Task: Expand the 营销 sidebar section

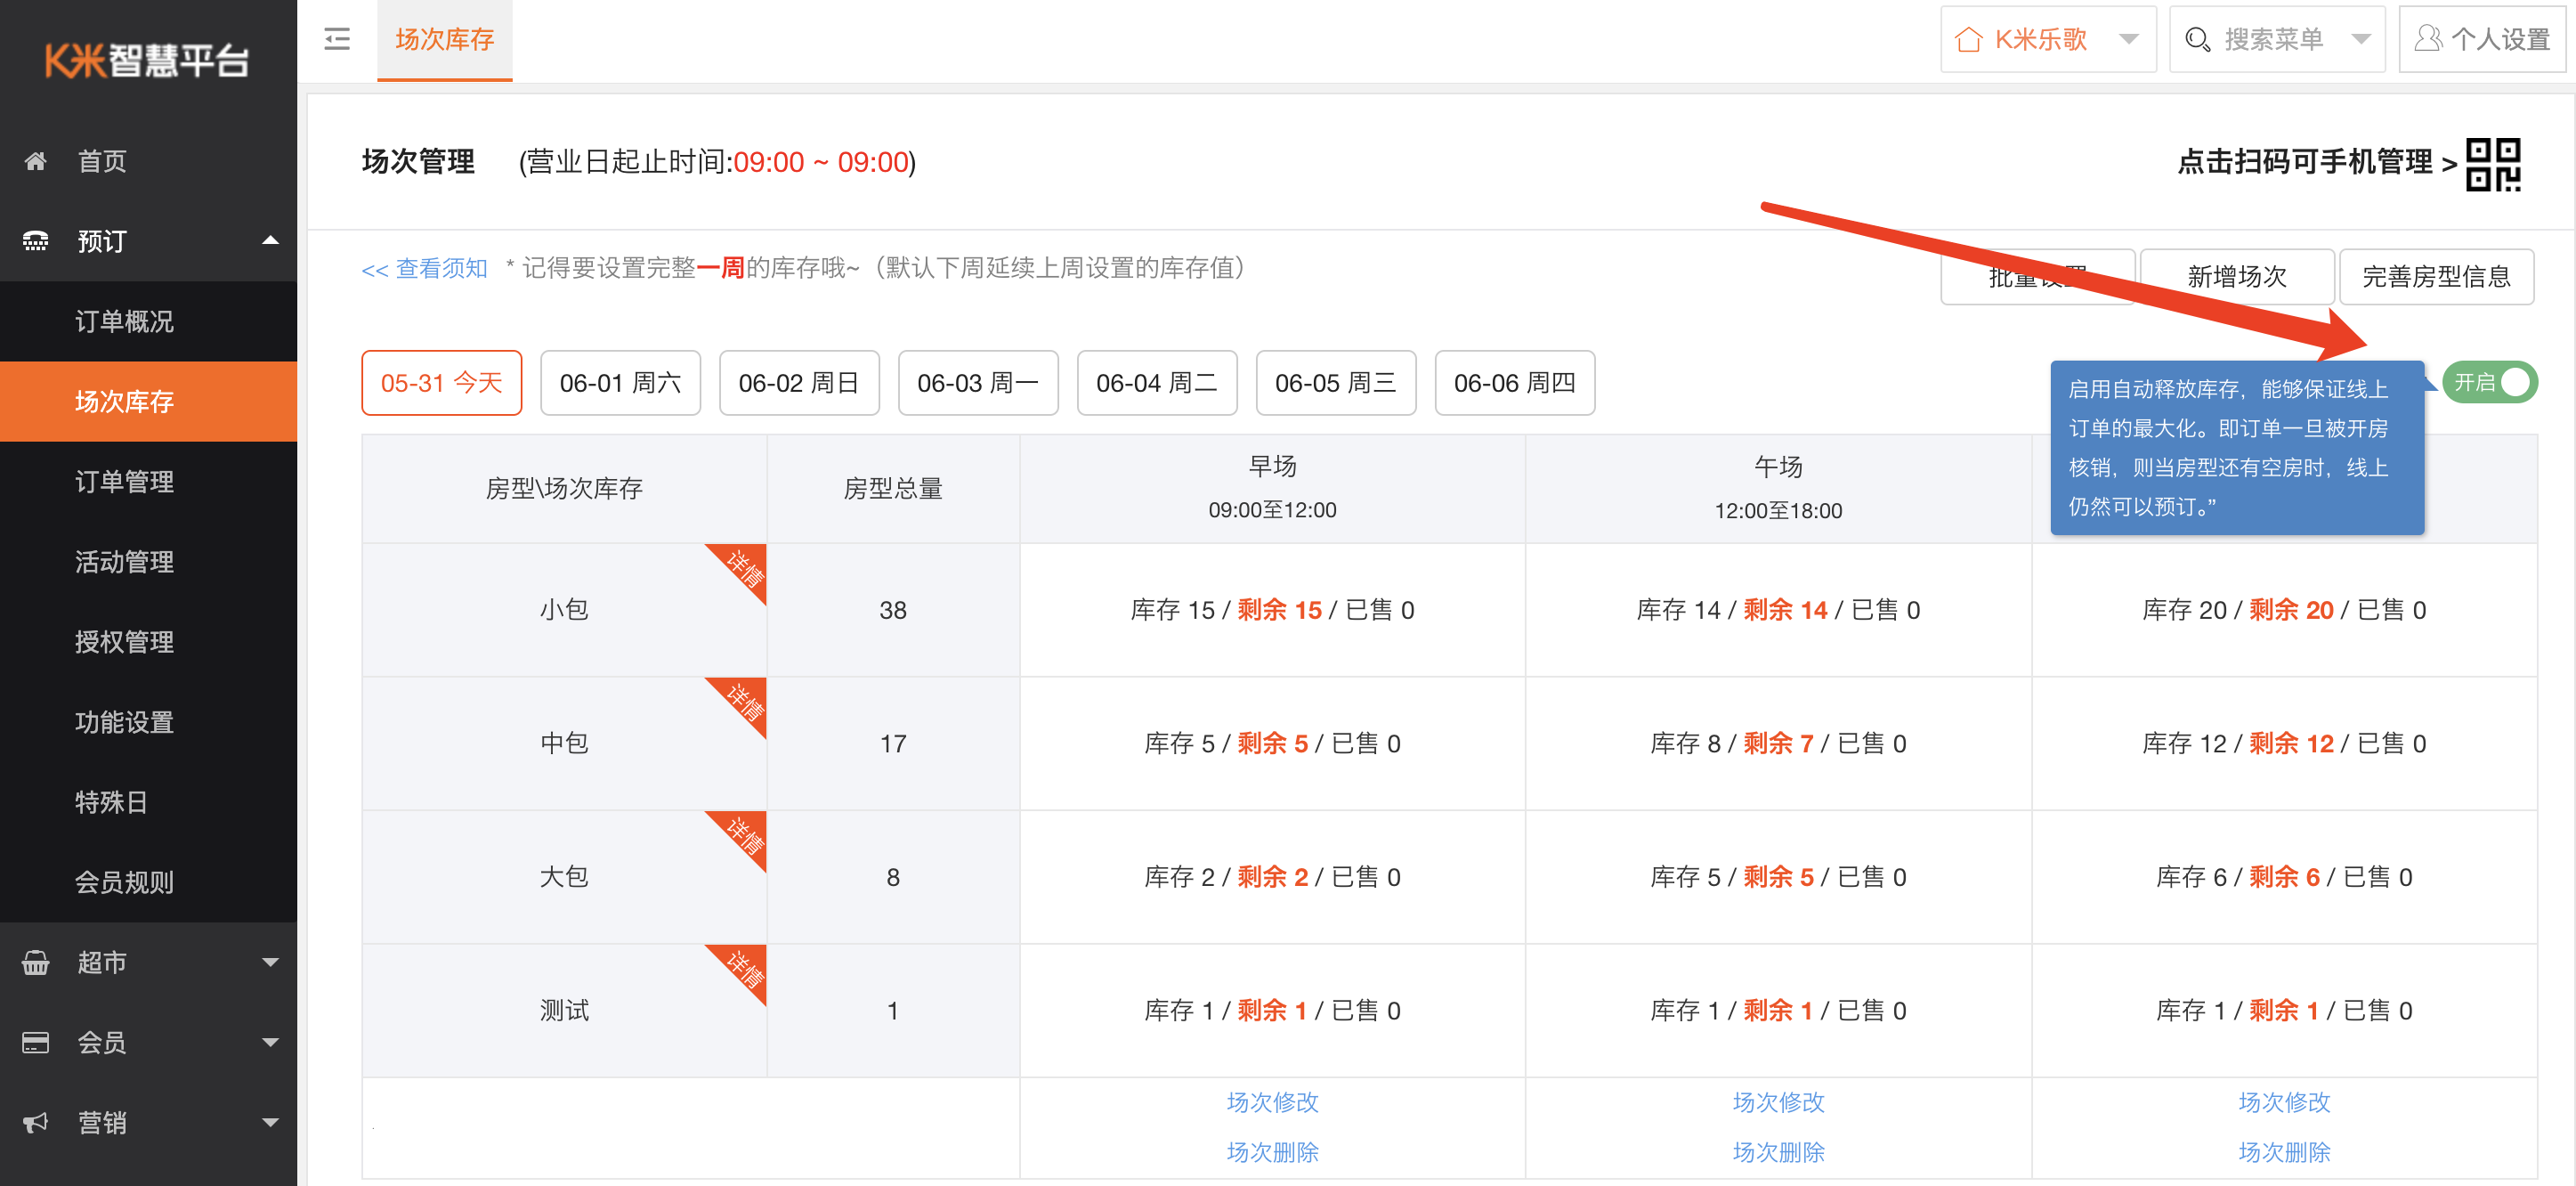Action: point(270,1122)
